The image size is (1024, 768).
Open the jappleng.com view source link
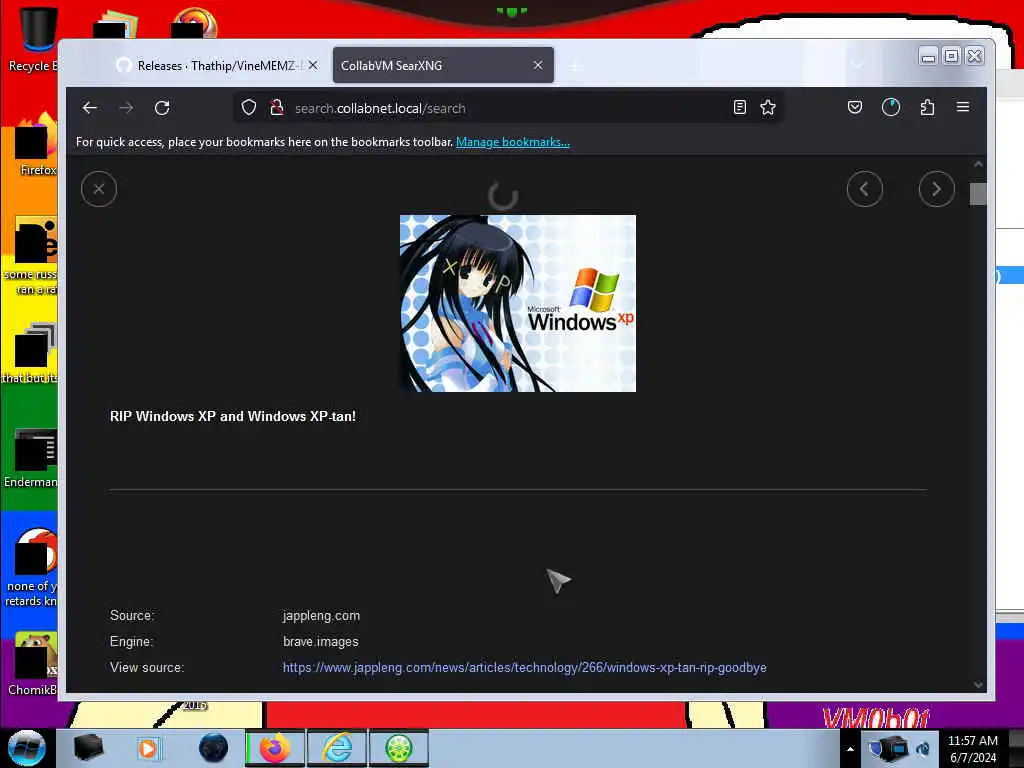(x=524, y=667)
